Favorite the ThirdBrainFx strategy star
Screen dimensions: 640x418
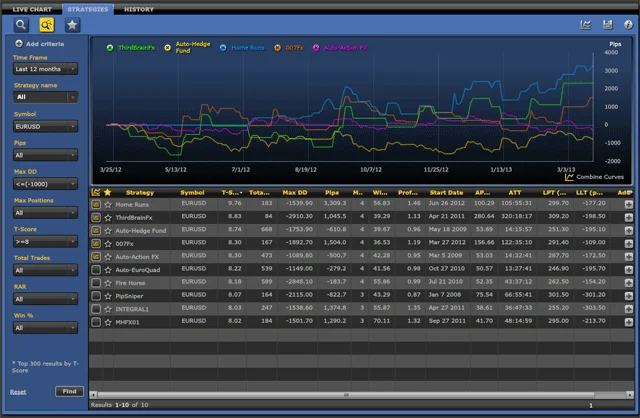[108, 218]
